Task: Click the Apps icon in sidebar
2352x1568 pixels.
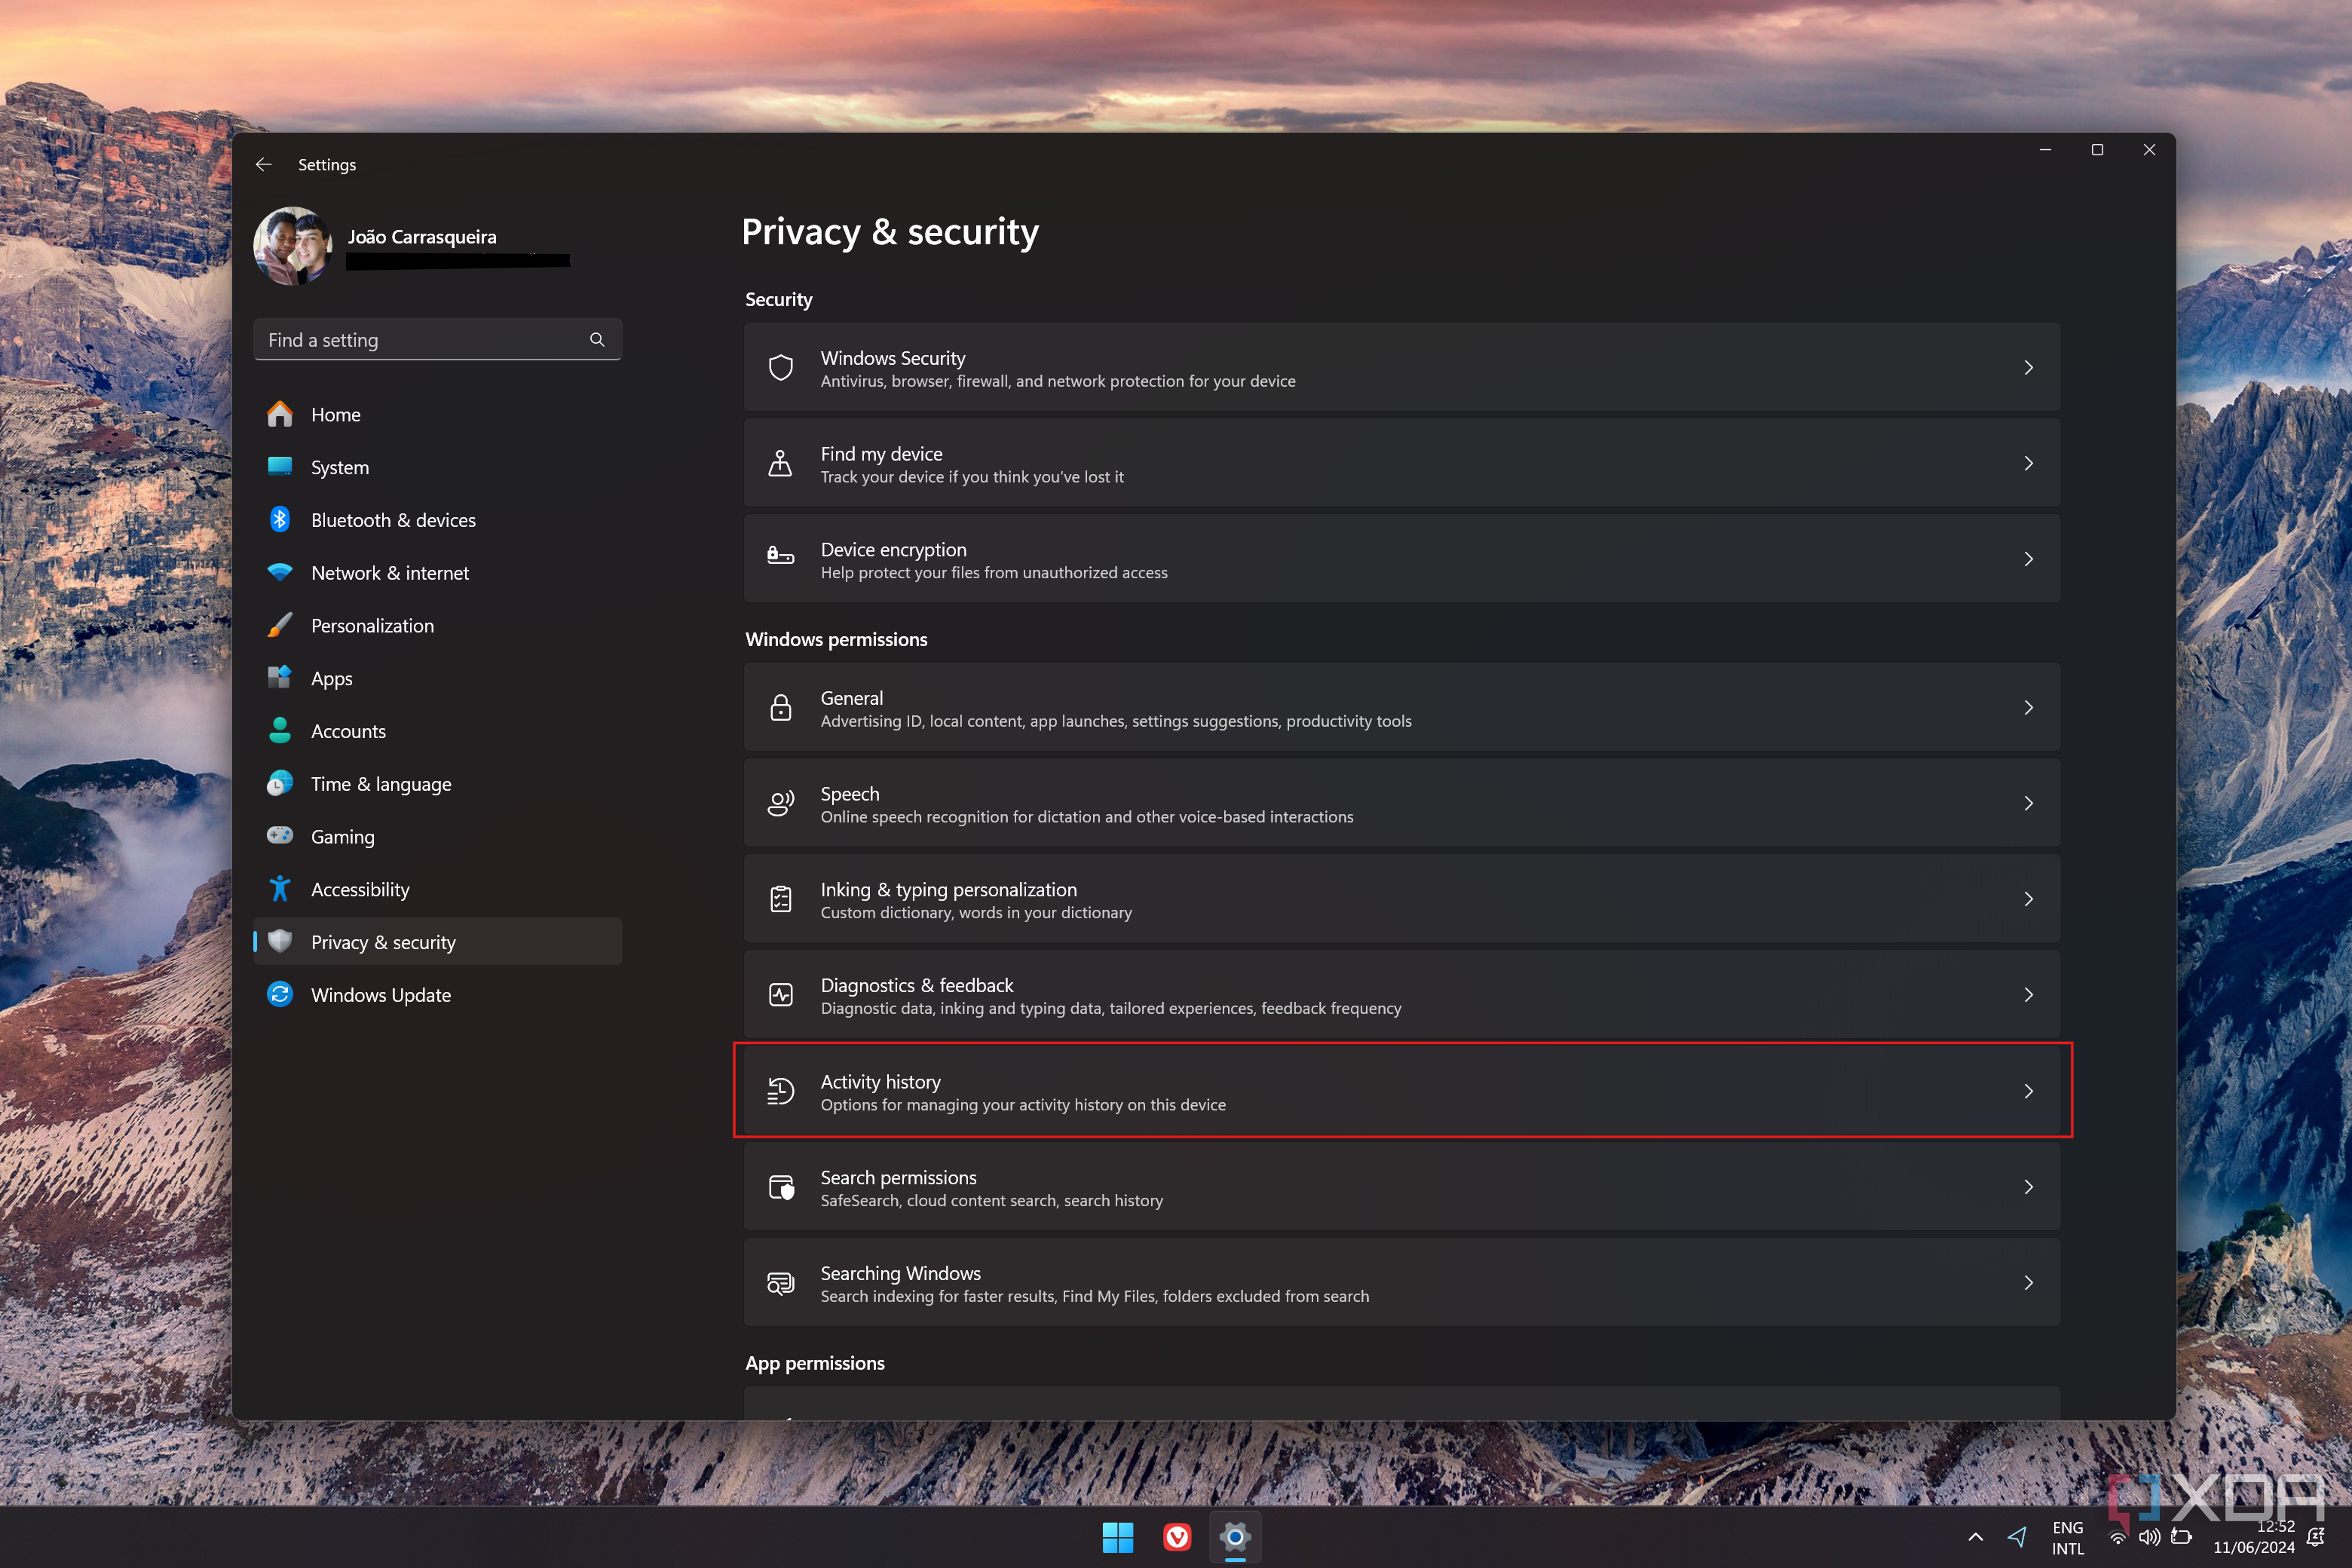Action: click(280, 677)
